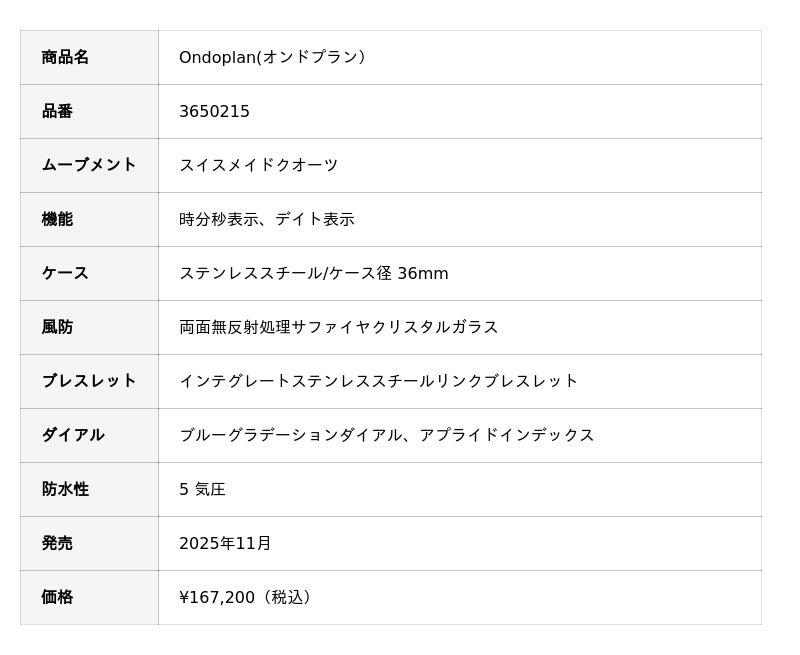Click the ケース label cell
Screen dimensions: 800x655
pos(65,273)
